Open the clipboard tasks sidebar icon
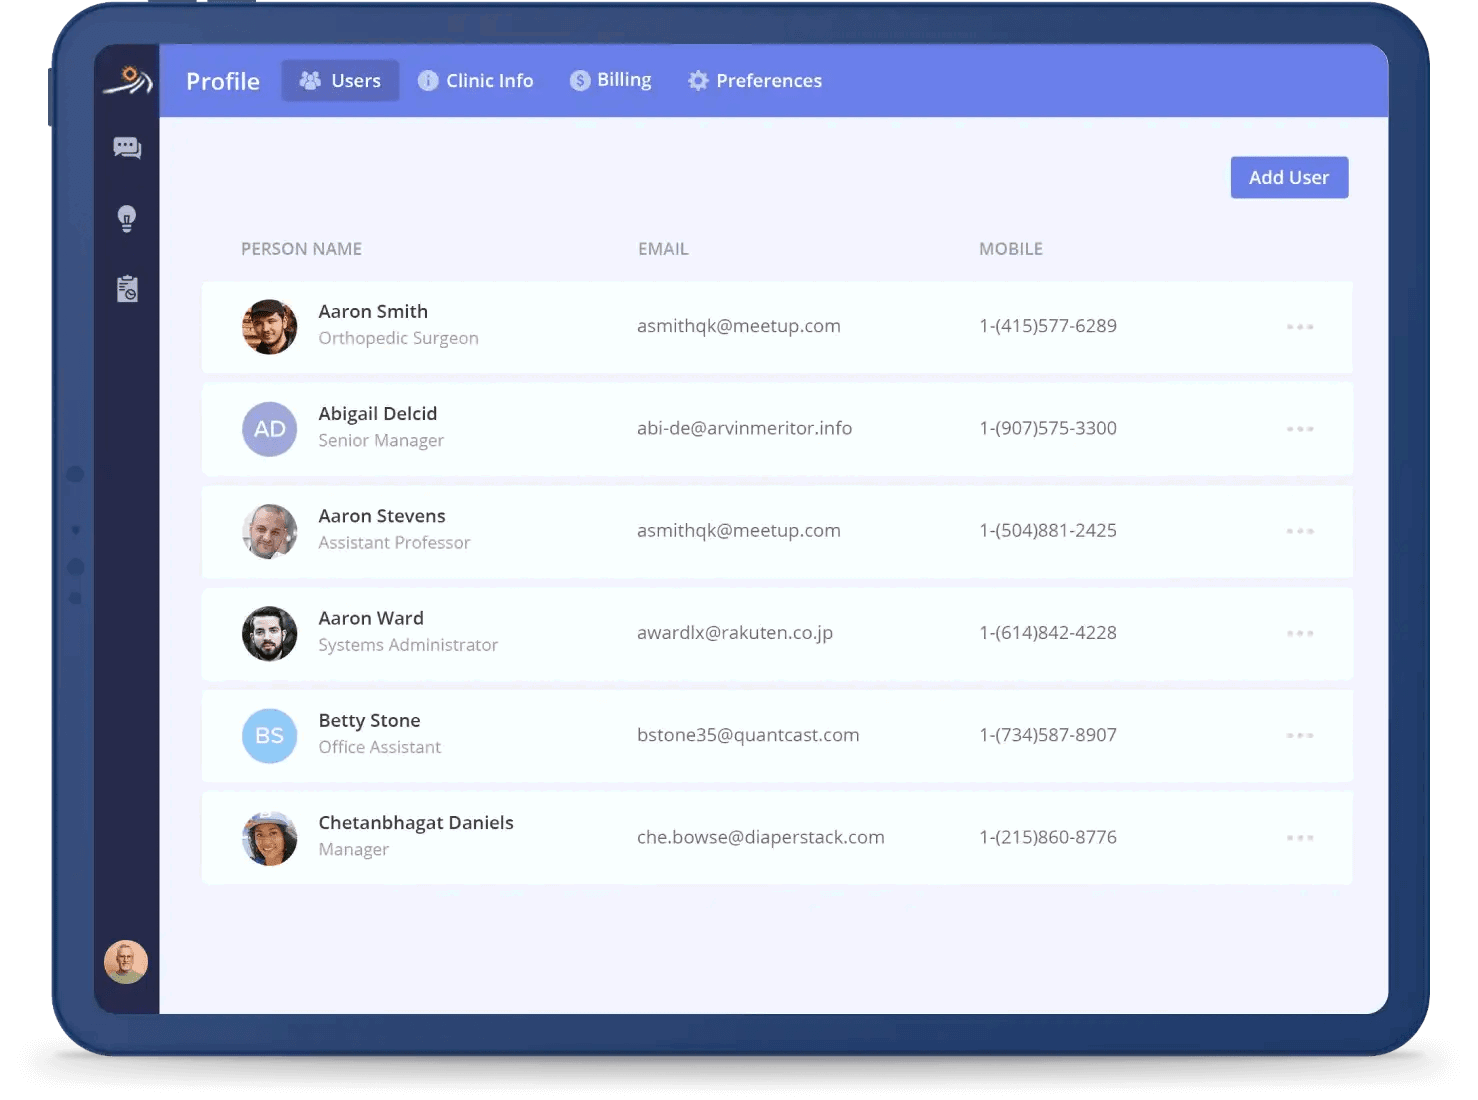Screen dimensions: 1478x1100 point(127,289)
